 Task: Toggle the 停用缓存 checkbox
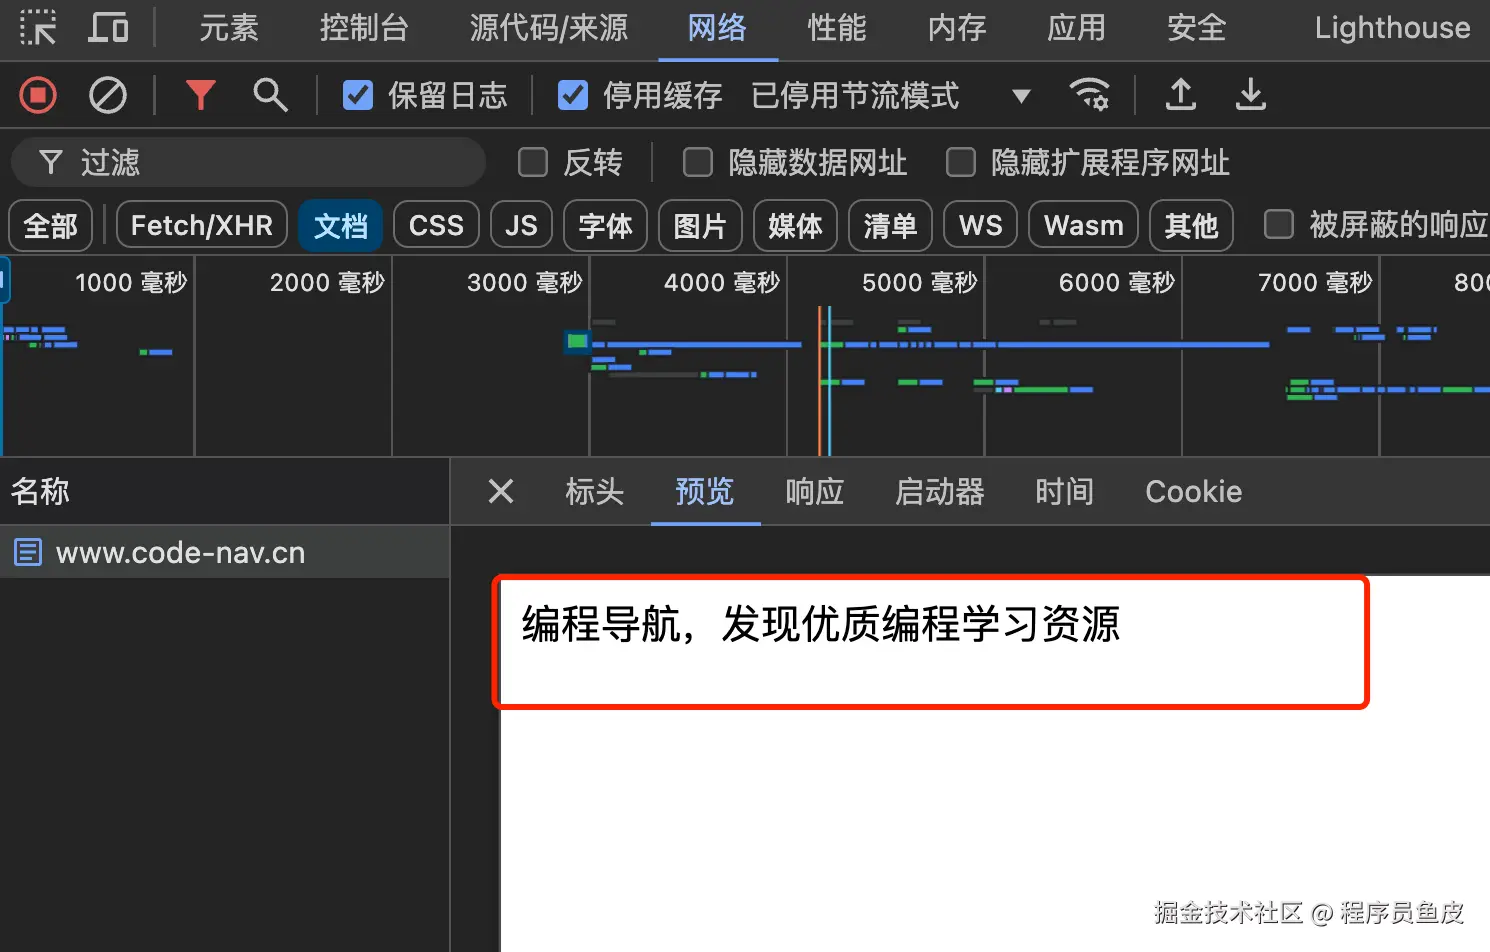(573, 95)
